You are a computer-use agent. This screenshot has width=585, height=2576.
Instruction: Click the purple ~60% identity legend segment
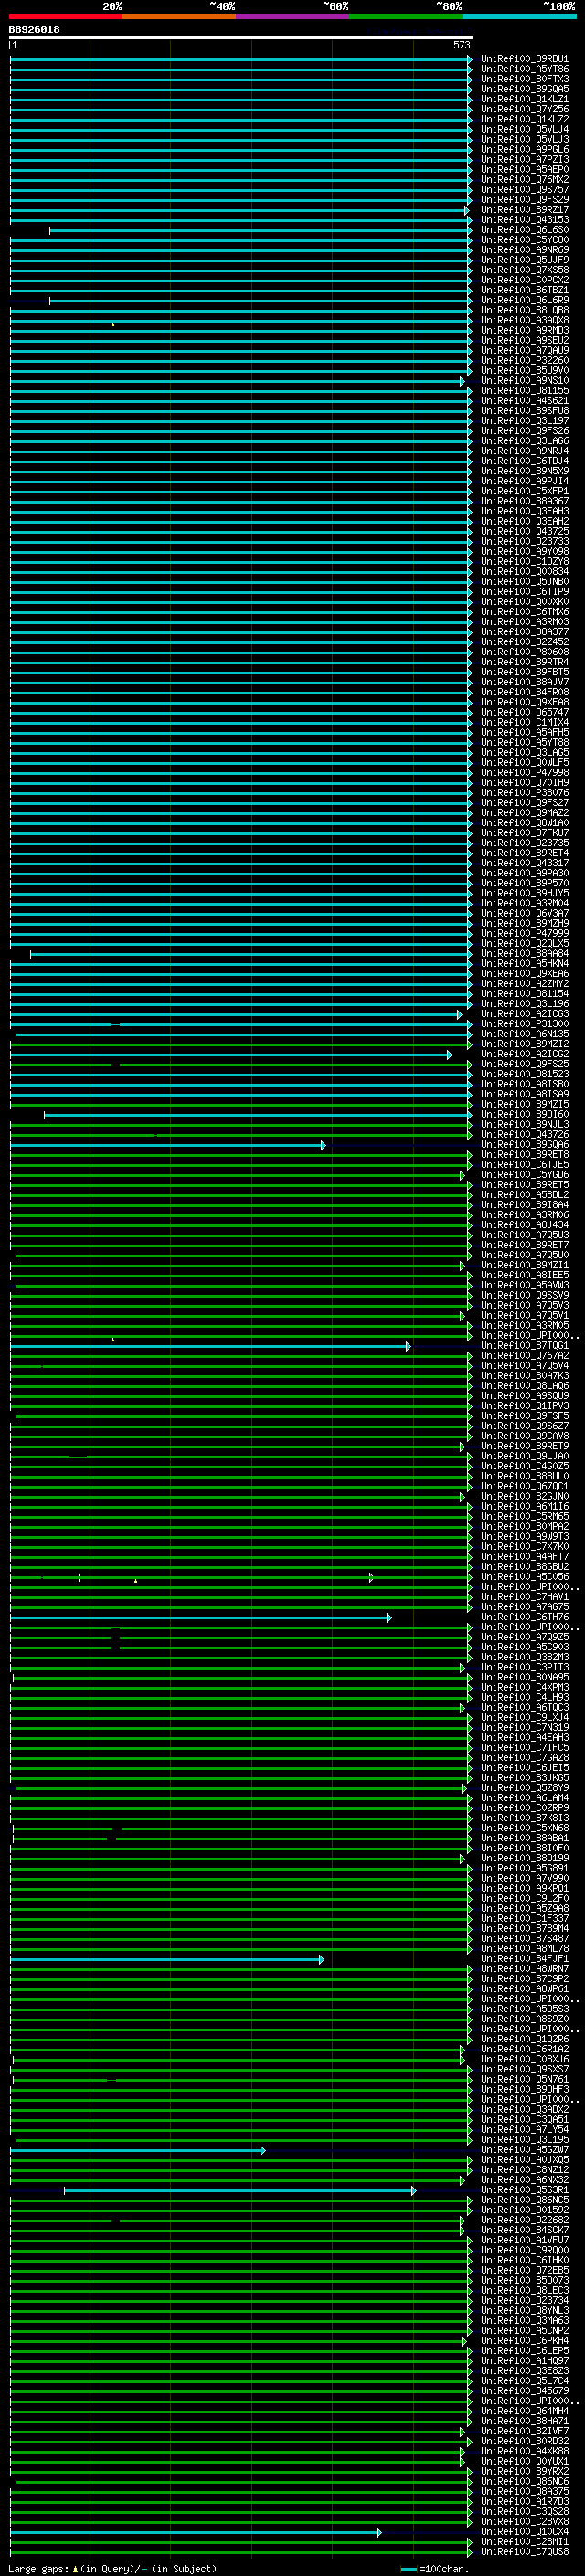pyautogui.click(x=293, y=16)
